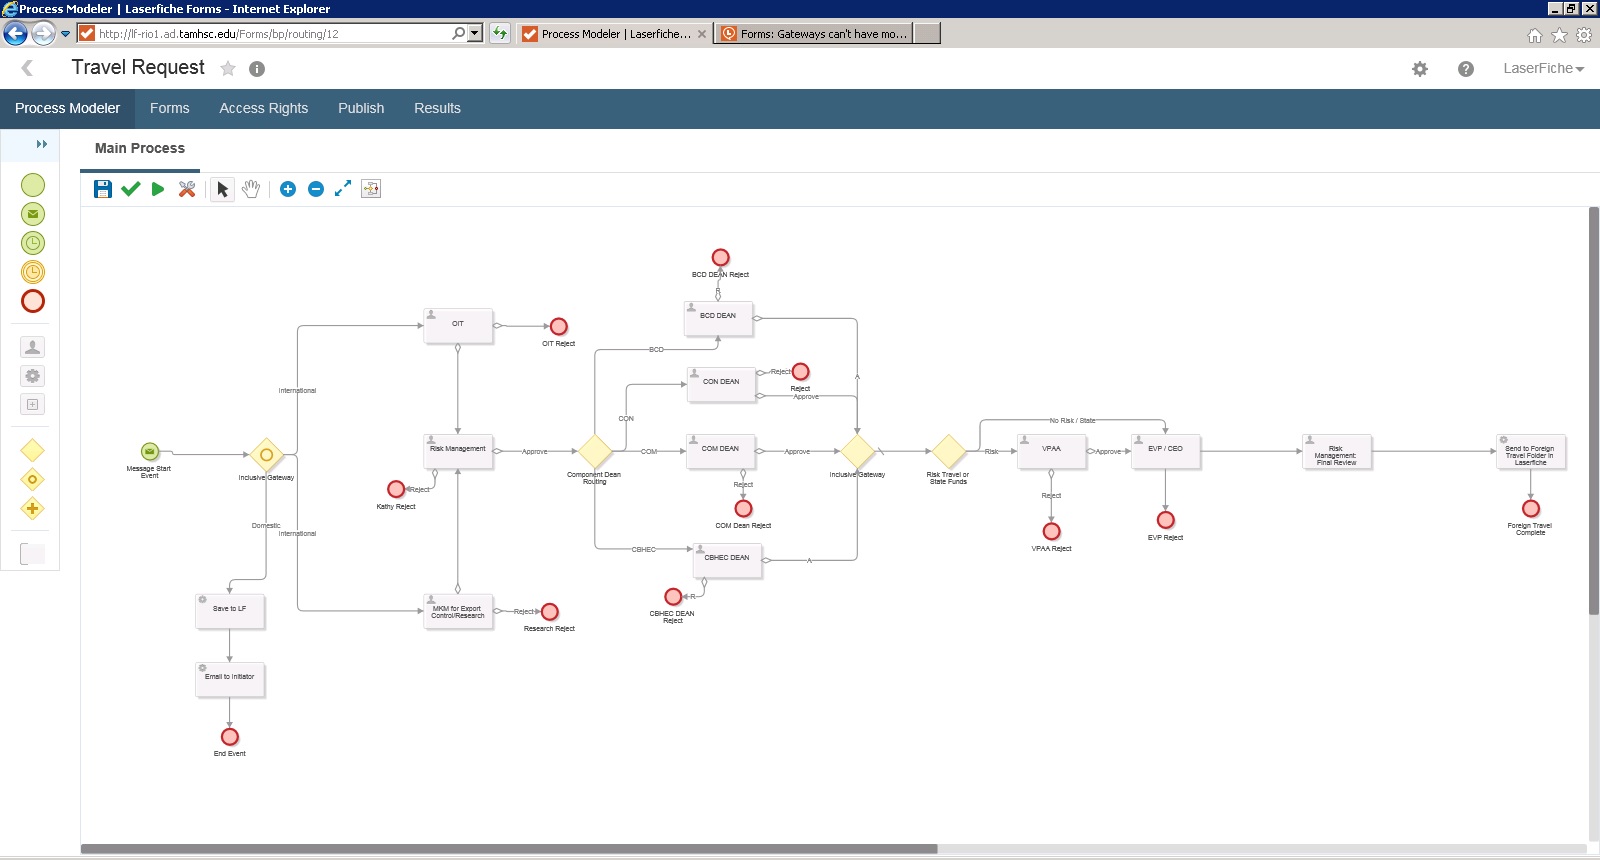Image resolution: width=1600 pixels, height=860 pixels.
Task: Pick the message start event from the palette
Action: click(33, 214)
